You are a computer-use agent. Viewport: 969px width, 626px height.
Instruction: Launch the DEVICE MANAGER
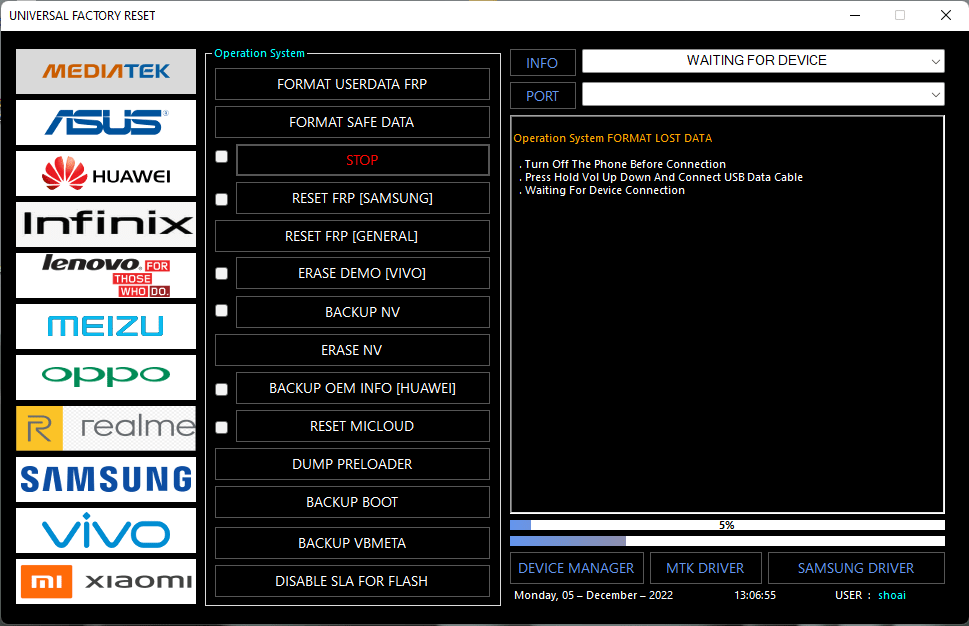(x=576, y=567)
